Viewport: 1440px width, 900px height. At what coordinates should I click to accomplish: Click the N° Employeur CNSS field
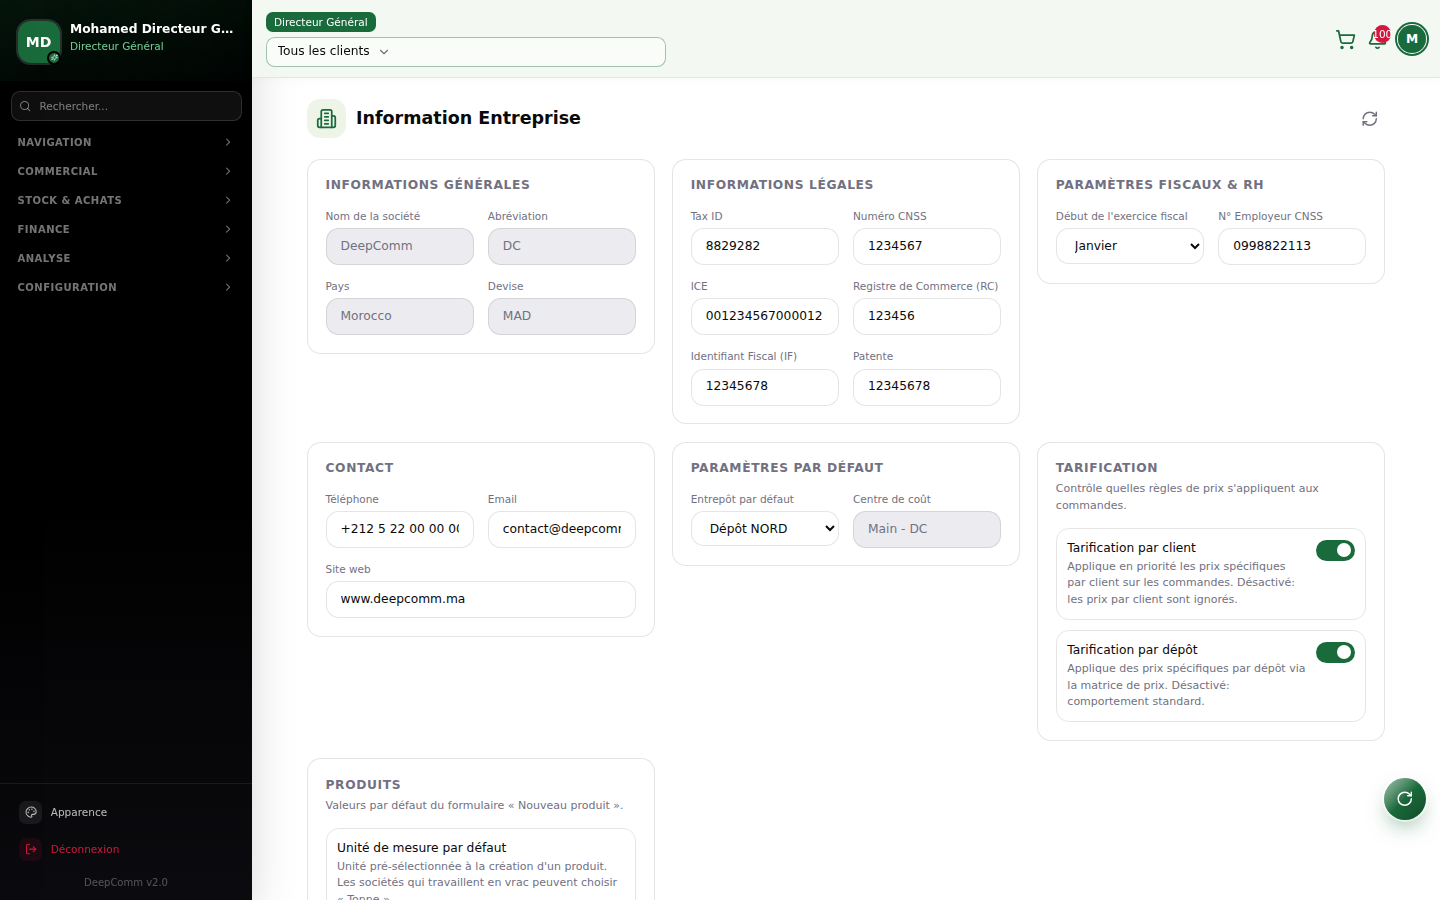pyautogui.click(x=1292, y=246)
